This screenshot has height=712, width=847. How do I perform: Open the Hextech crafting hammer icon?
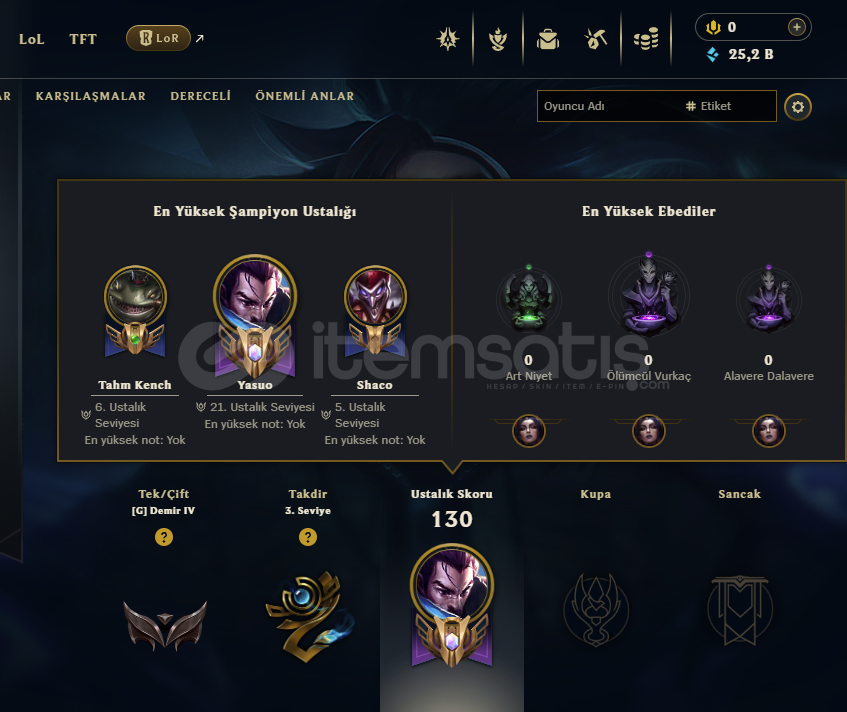[596, 39]
